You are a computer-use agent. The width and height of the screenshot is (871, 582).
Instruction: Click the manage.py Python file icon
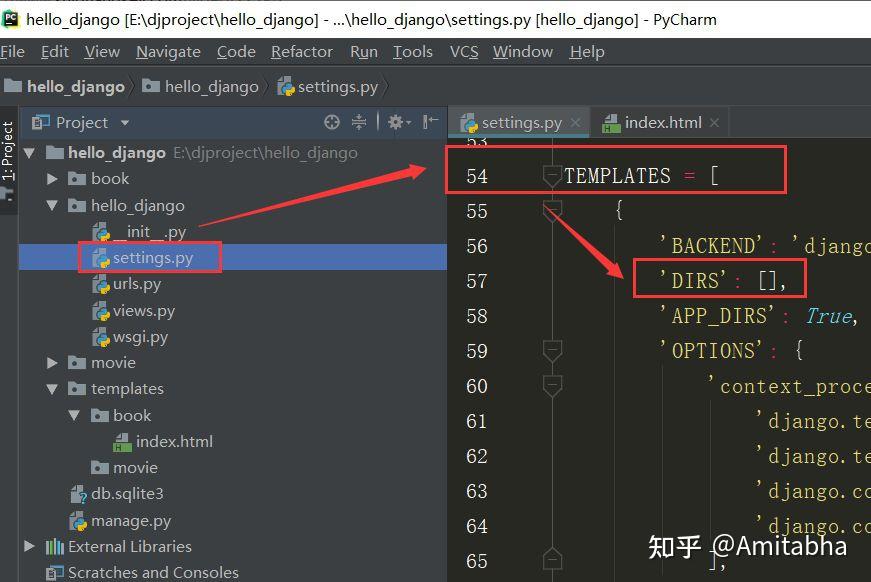pos(78,521)
